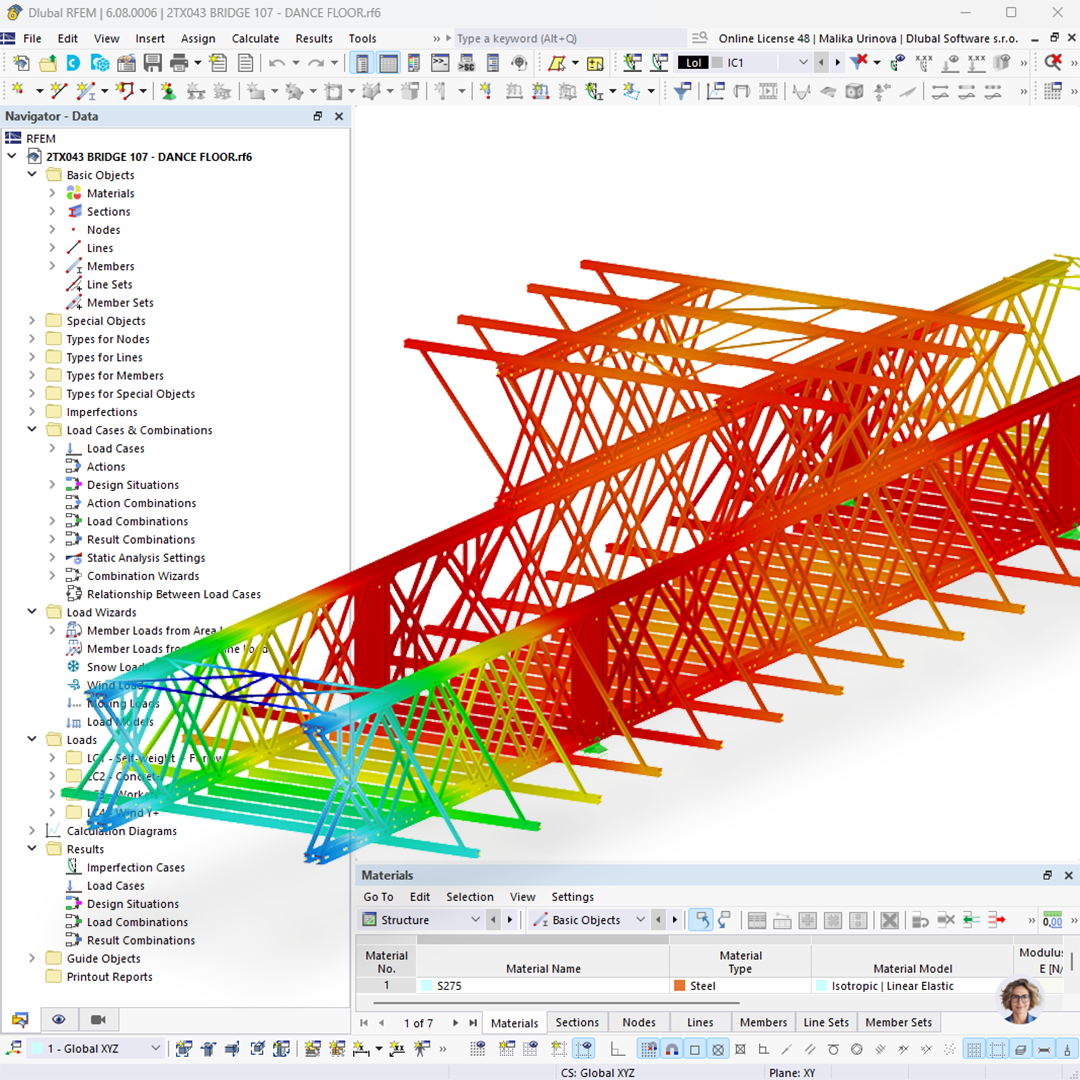
Task: Collapse the Results tree folder
Action: pyautogui.click(x=32, y=848)
